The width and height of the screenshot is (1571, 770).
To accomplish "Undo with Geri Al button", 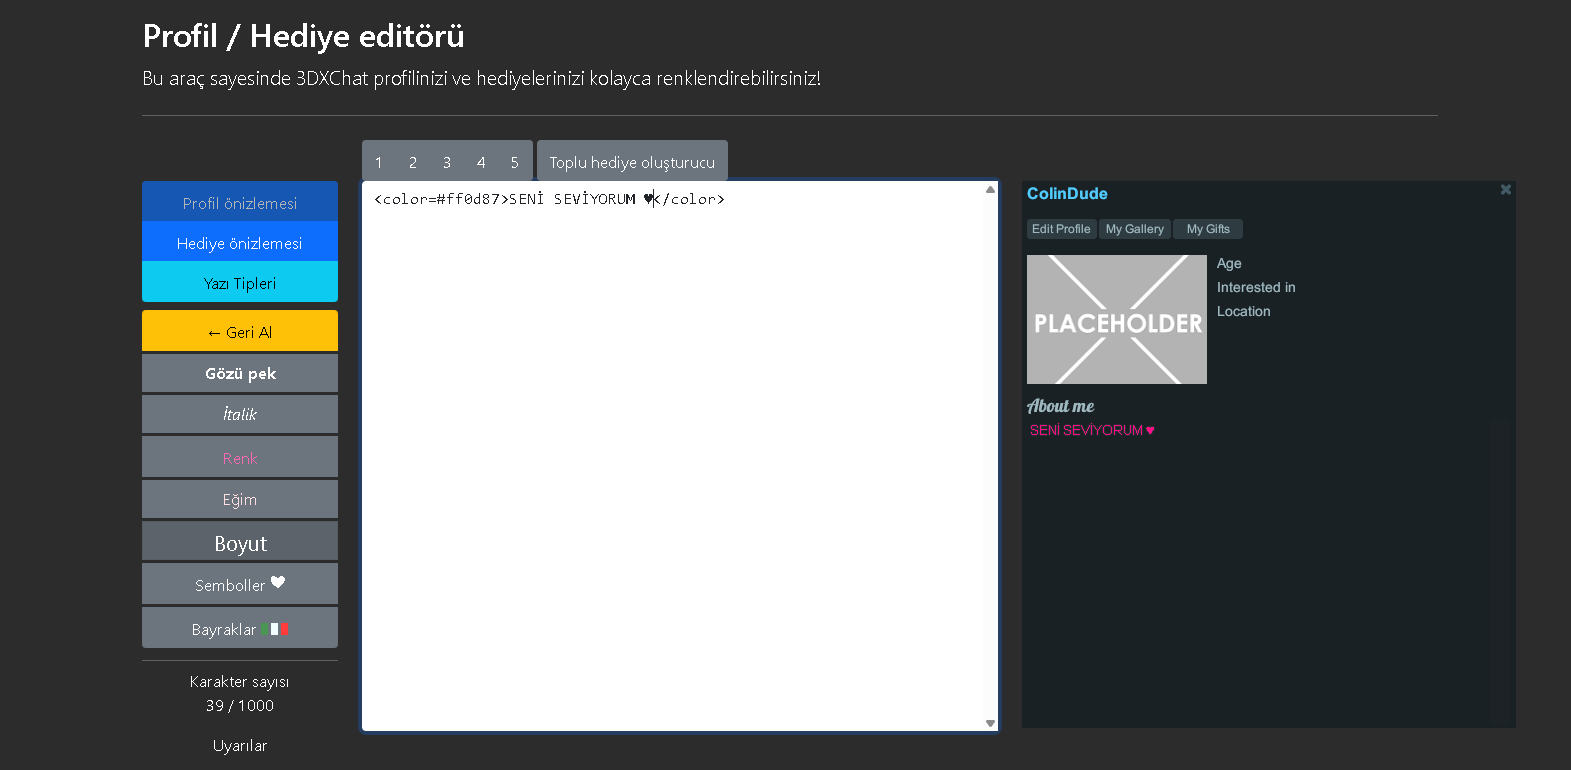I will pos(240,332).
